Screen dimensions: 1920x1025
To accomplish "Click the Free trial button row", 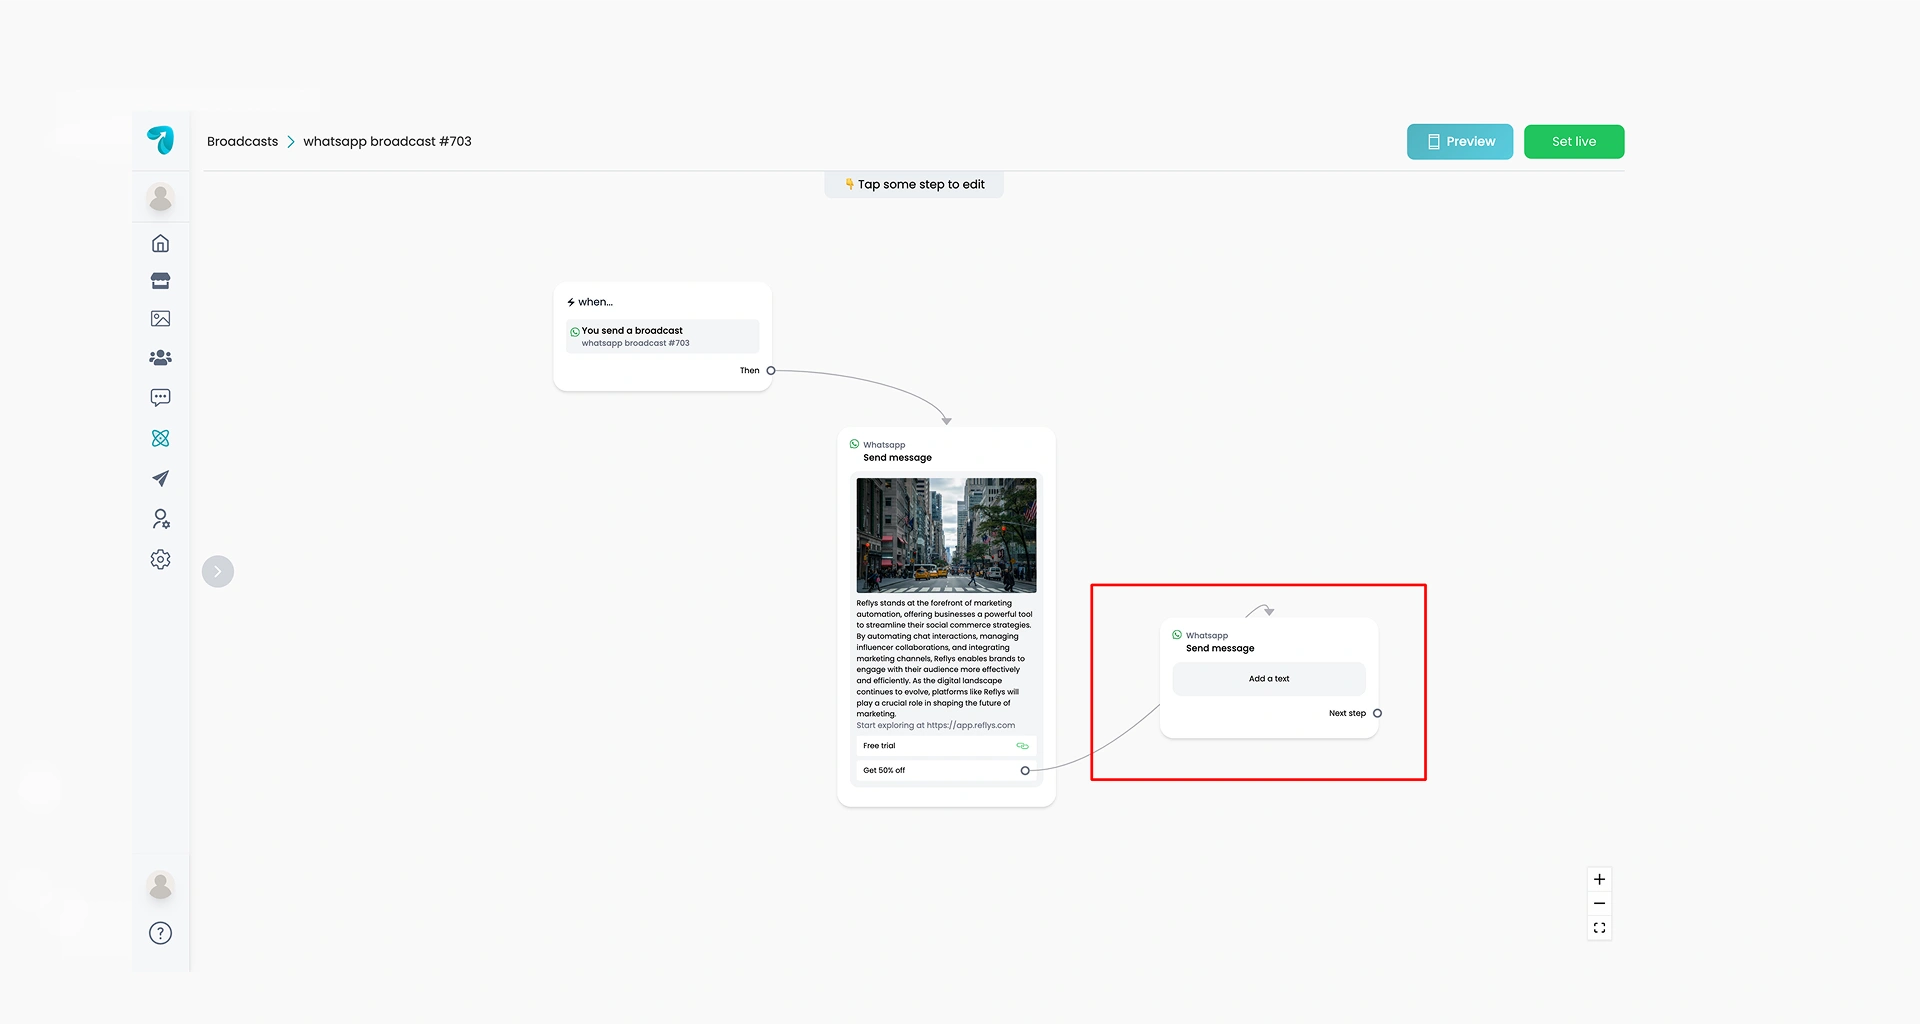I will coord(946,746).
